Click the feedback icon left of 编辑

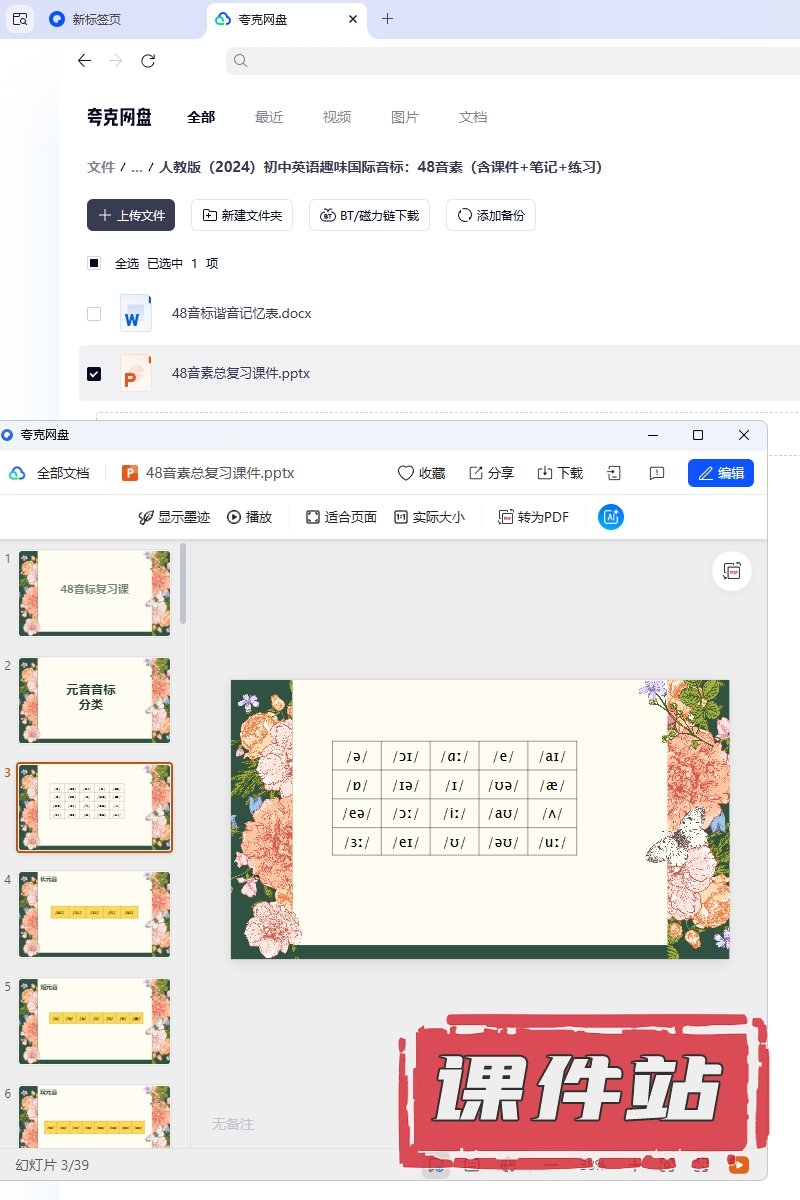click(657, 473)
